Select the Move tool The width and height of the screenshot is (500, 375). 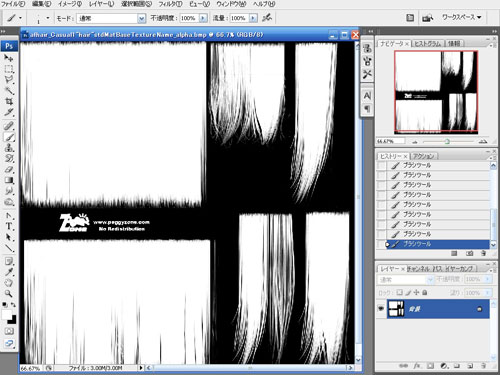tap(9, 58)
